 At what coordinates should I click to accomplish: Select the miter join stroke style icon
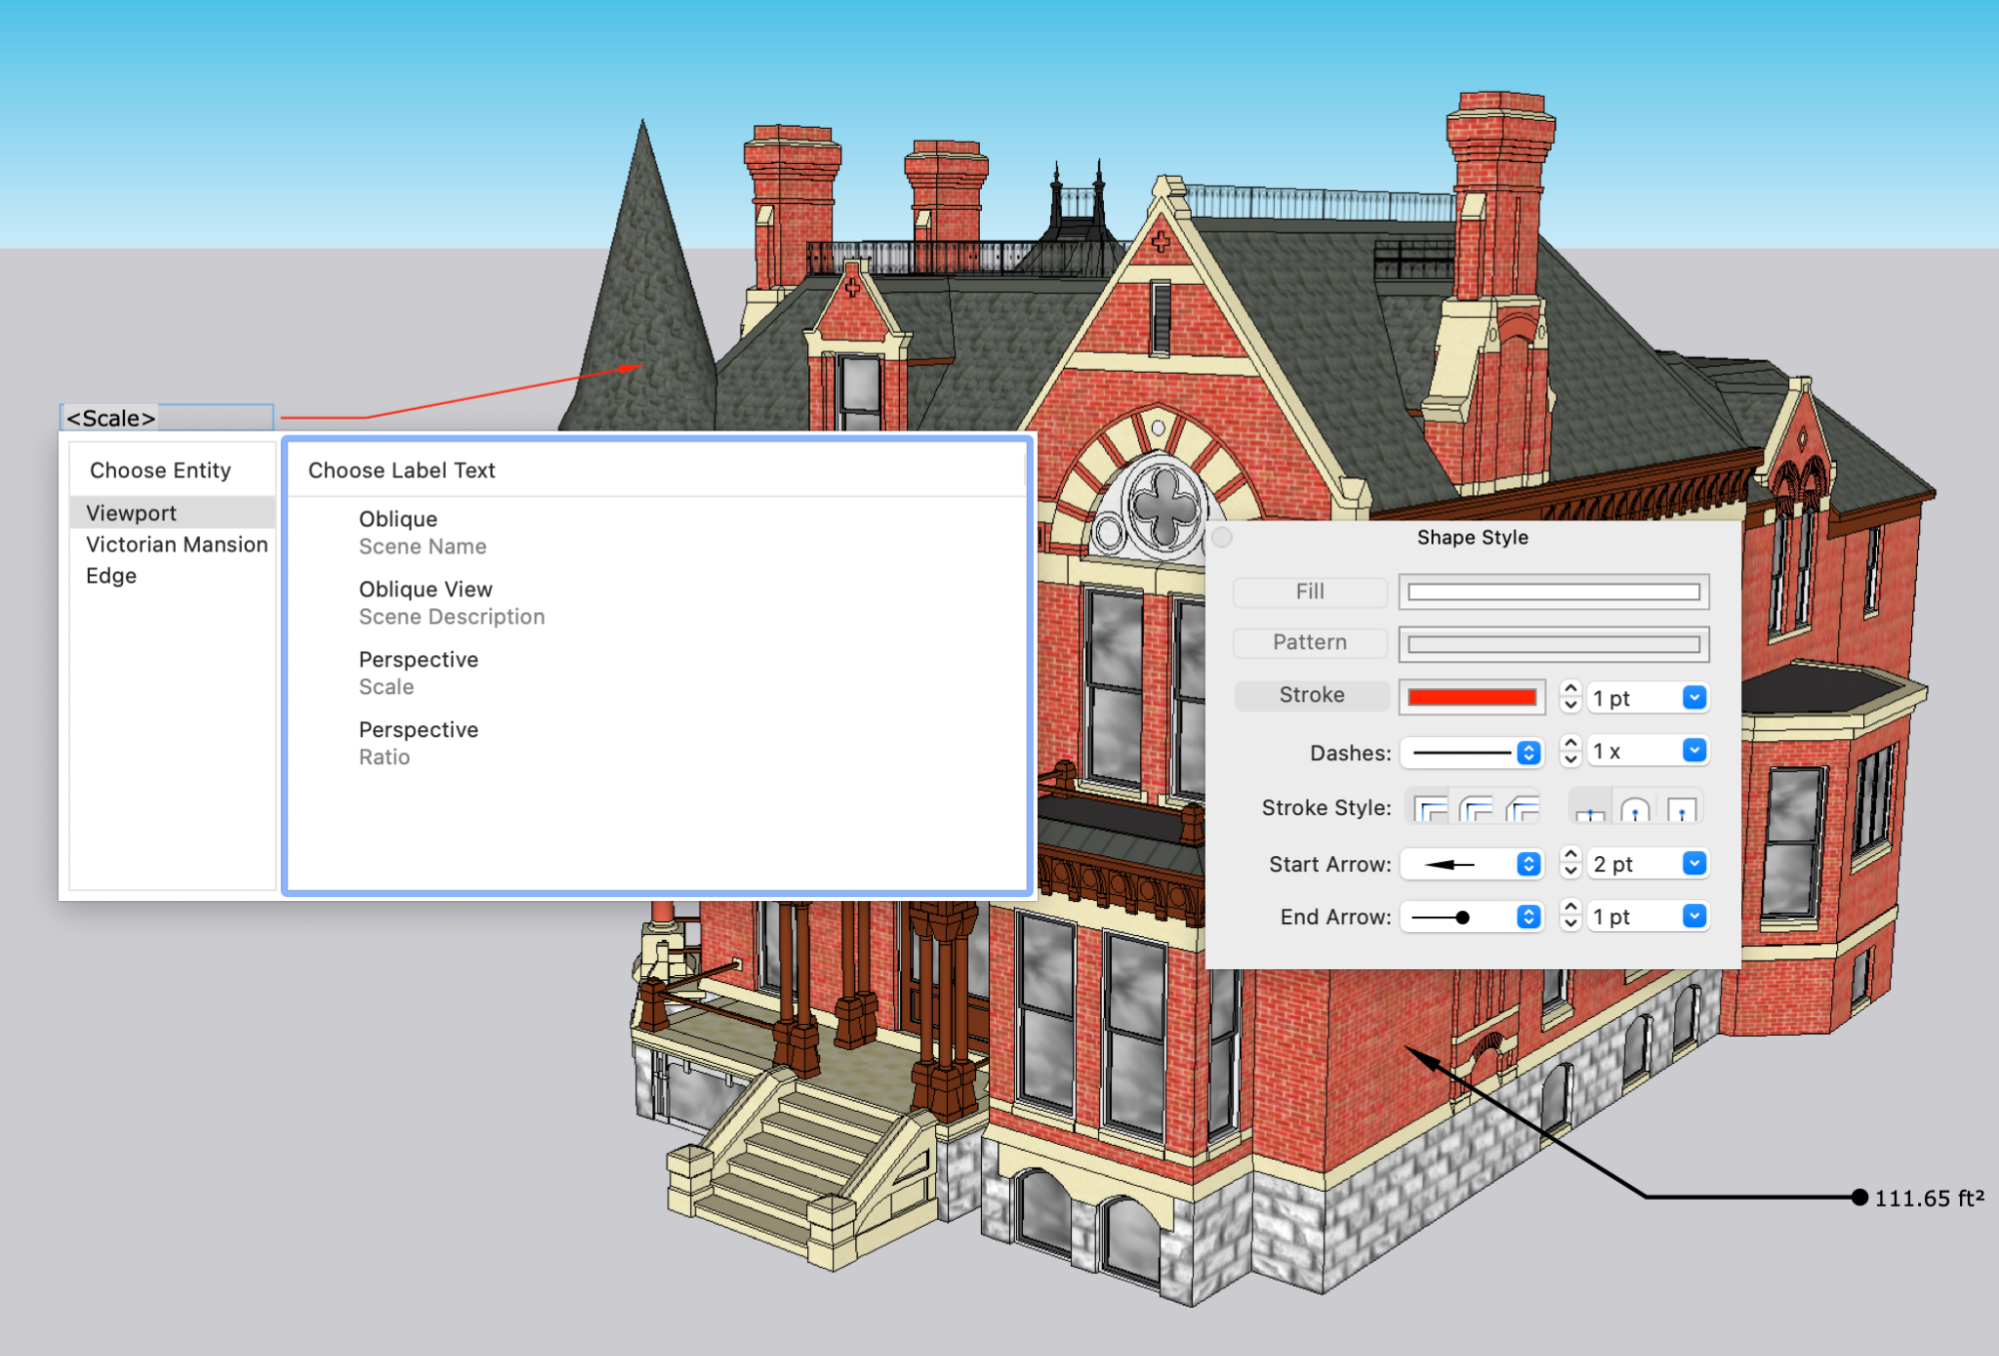point(1431,809)
